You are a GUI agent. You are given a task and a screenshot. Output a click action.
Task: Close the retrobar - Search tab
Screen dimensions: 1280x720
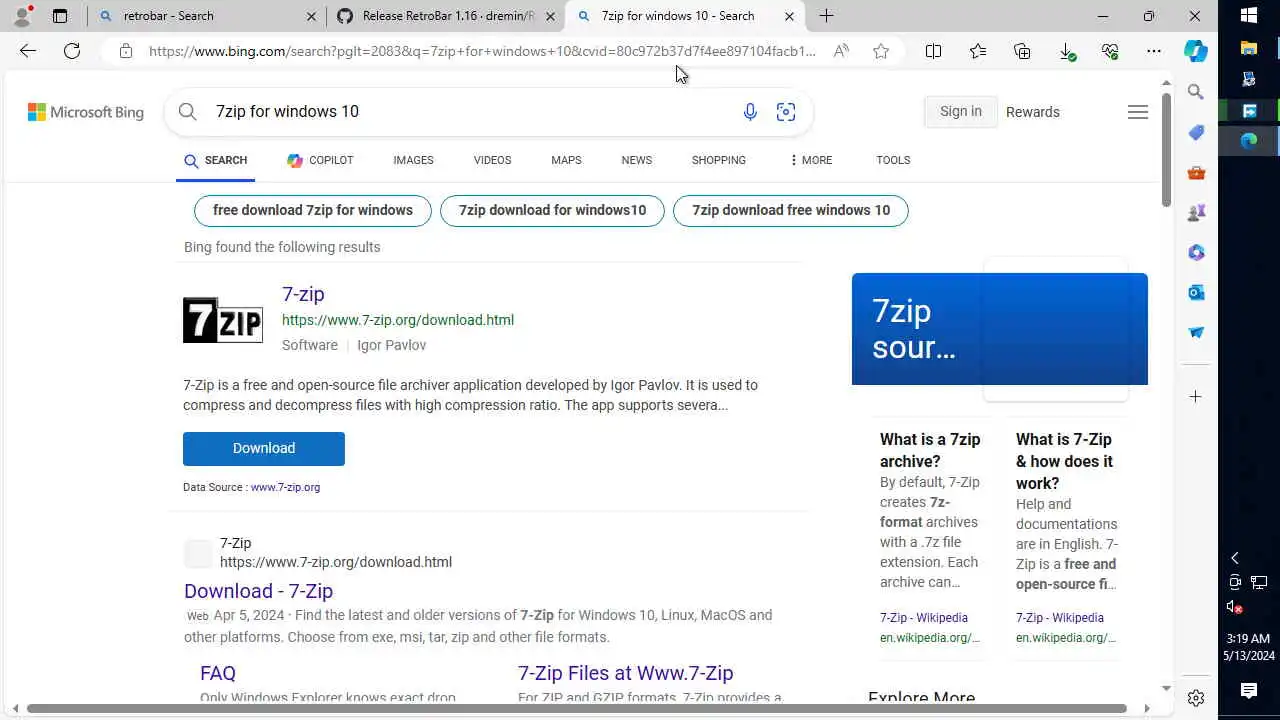pyautogui.click(x=311, y=16)
